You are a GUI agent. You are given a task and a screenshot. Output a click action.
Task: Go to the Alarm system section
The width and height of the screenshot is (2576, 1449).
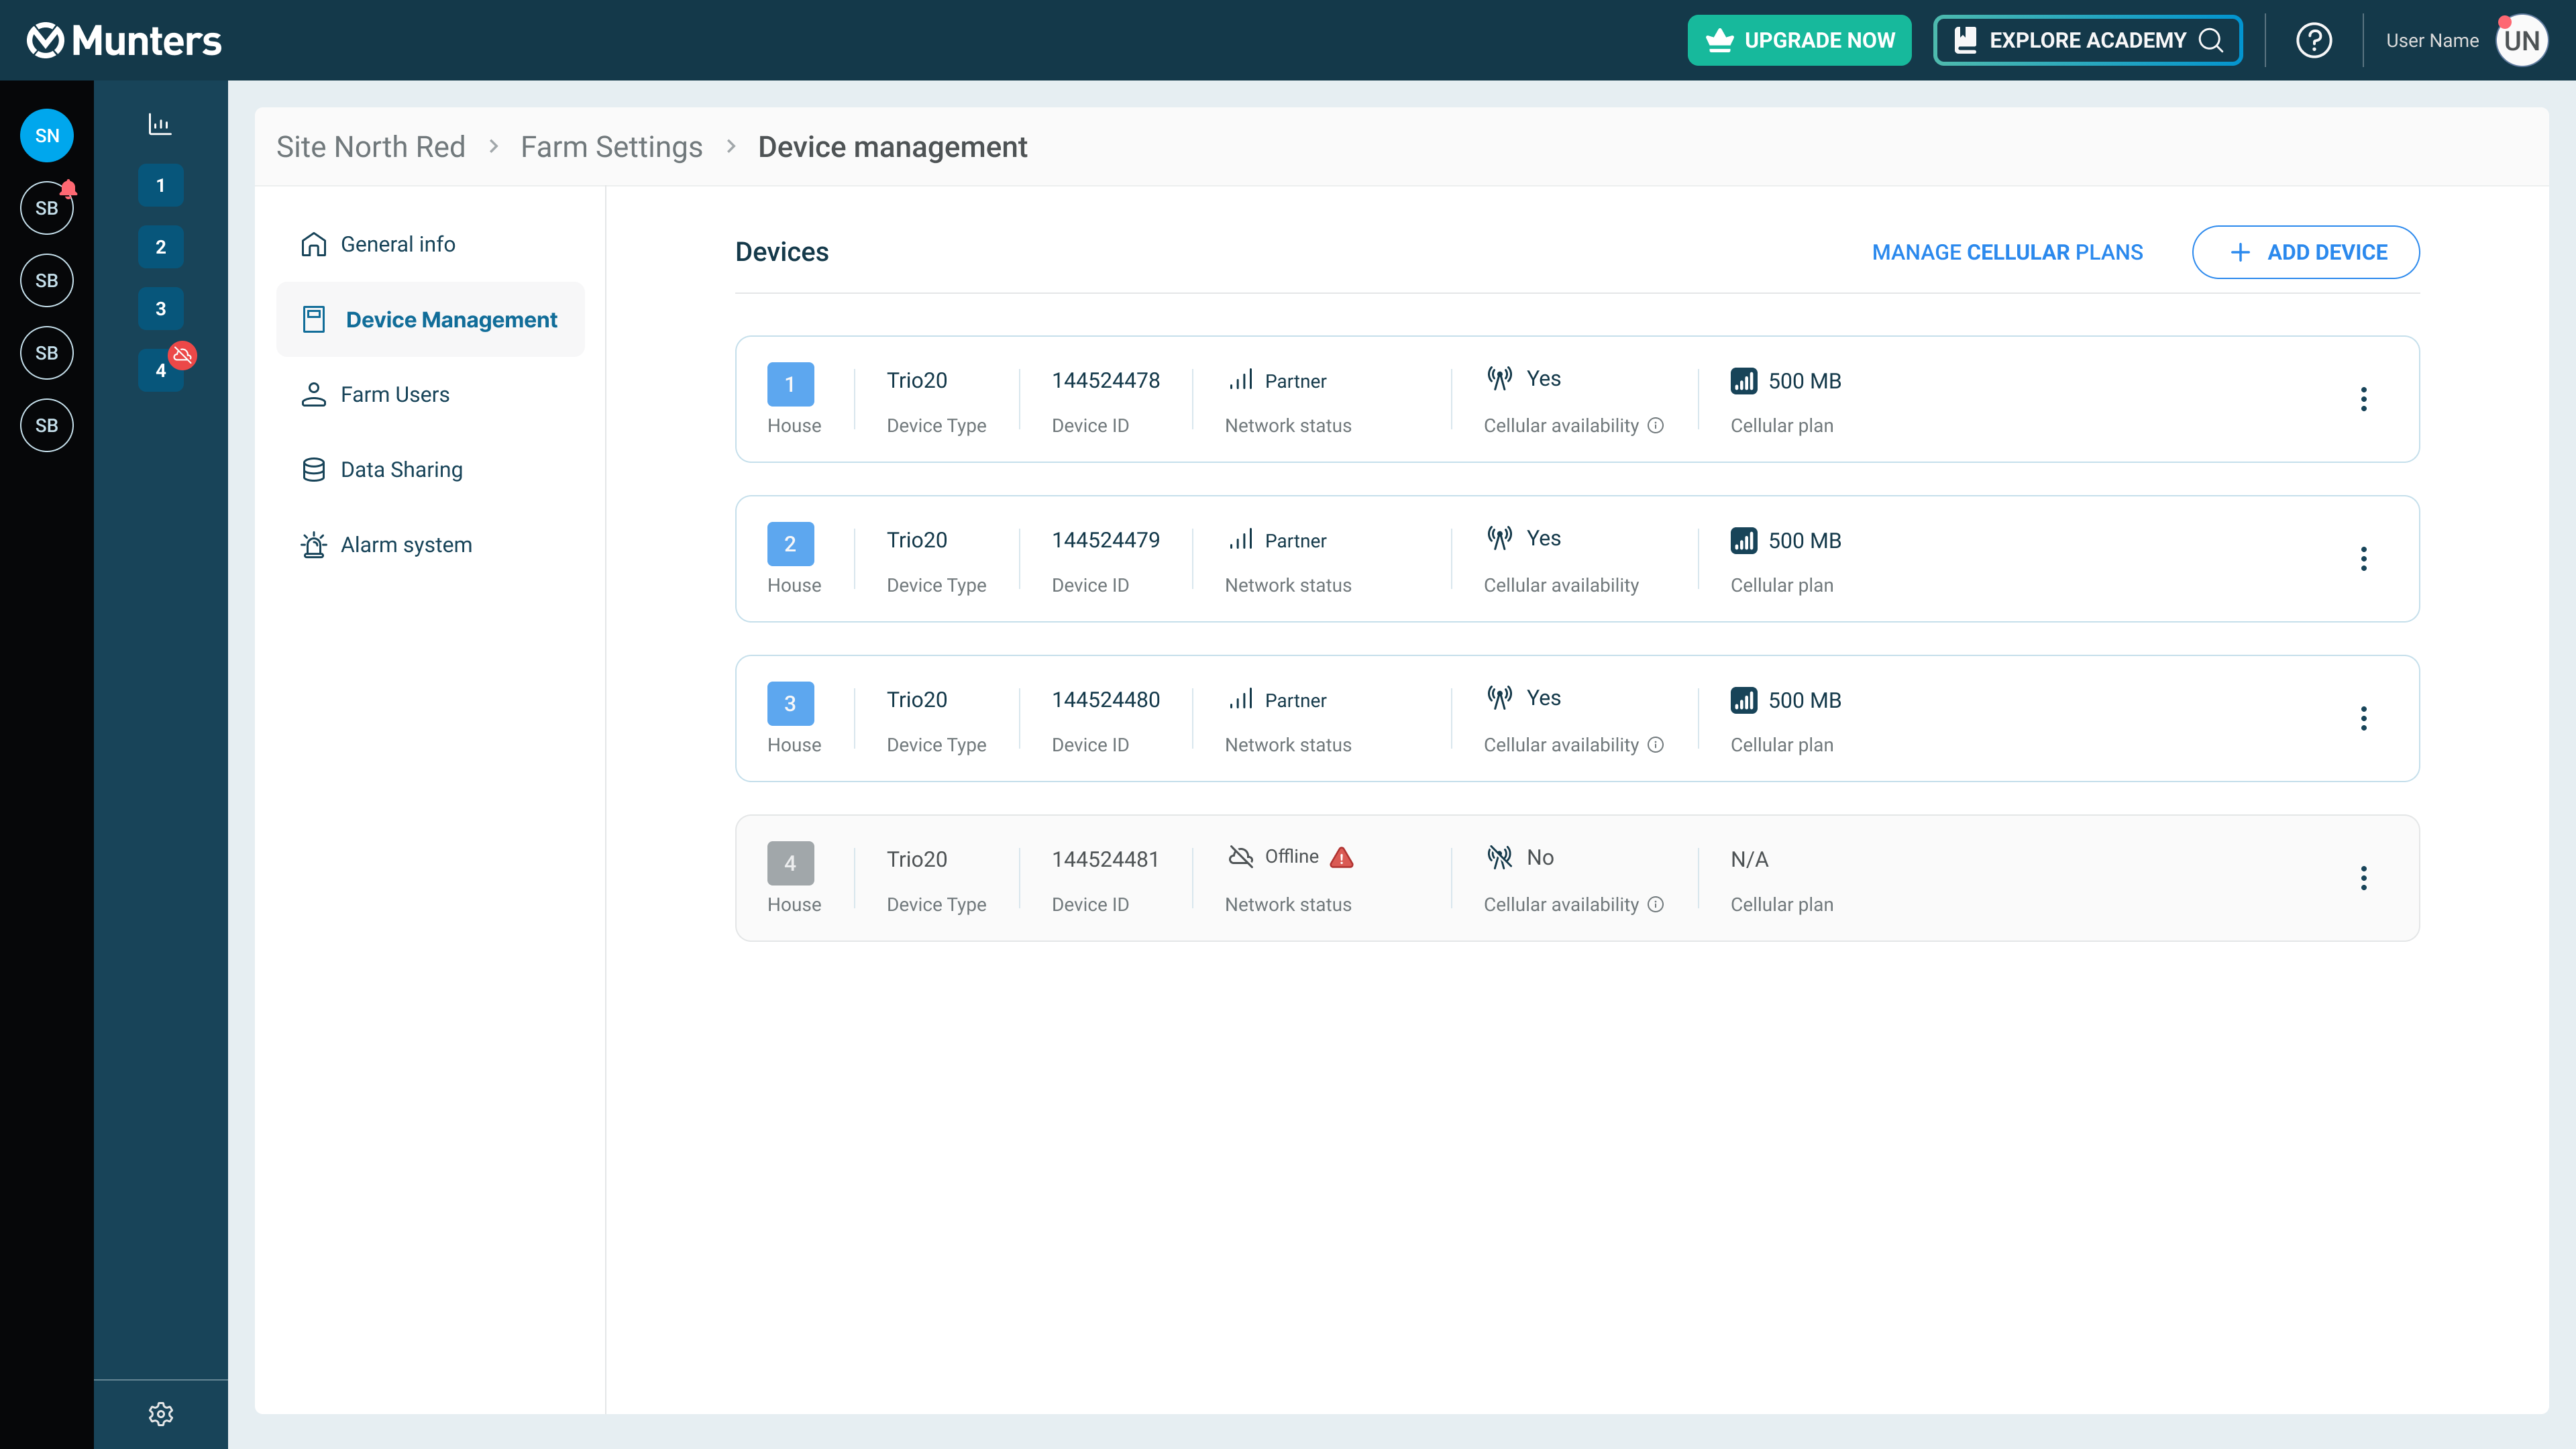point(405,545)
